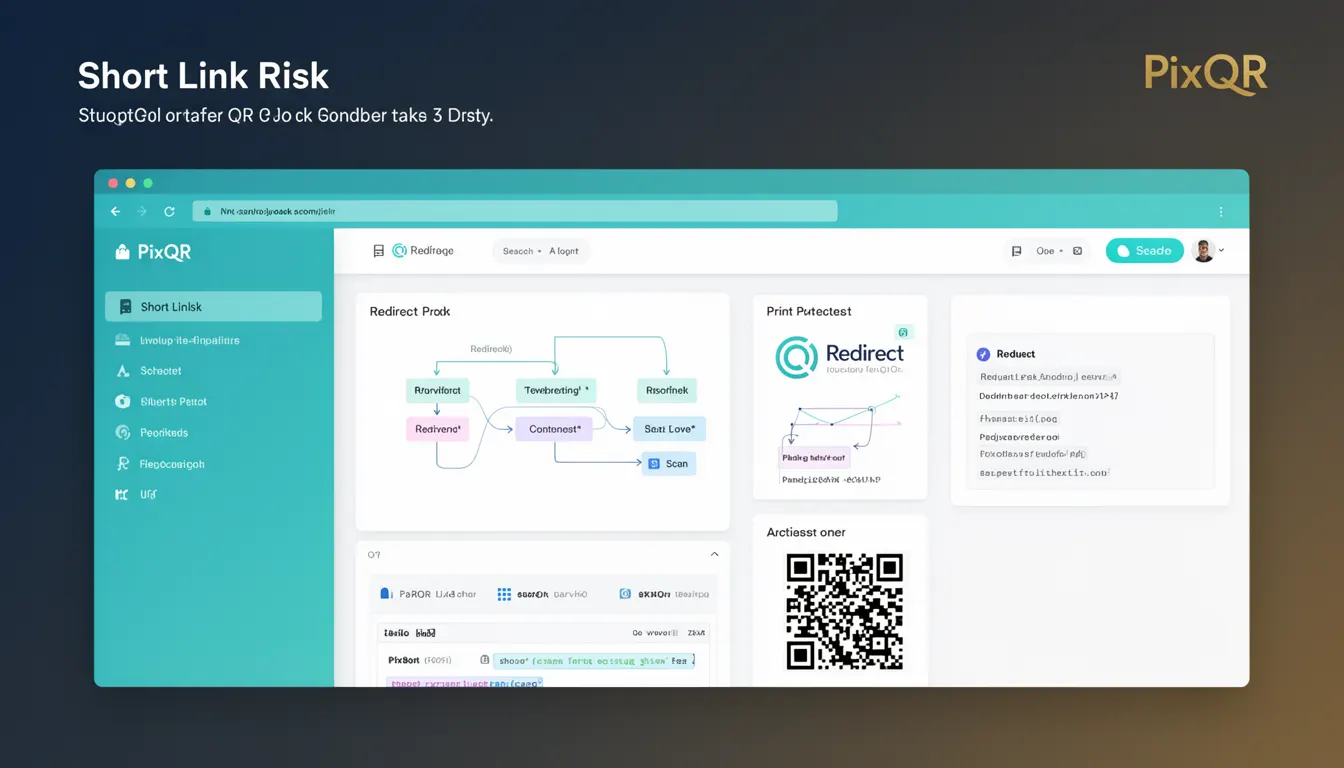
Task: Open the browser three-dot menu
Action: [x=1221, y=212]
